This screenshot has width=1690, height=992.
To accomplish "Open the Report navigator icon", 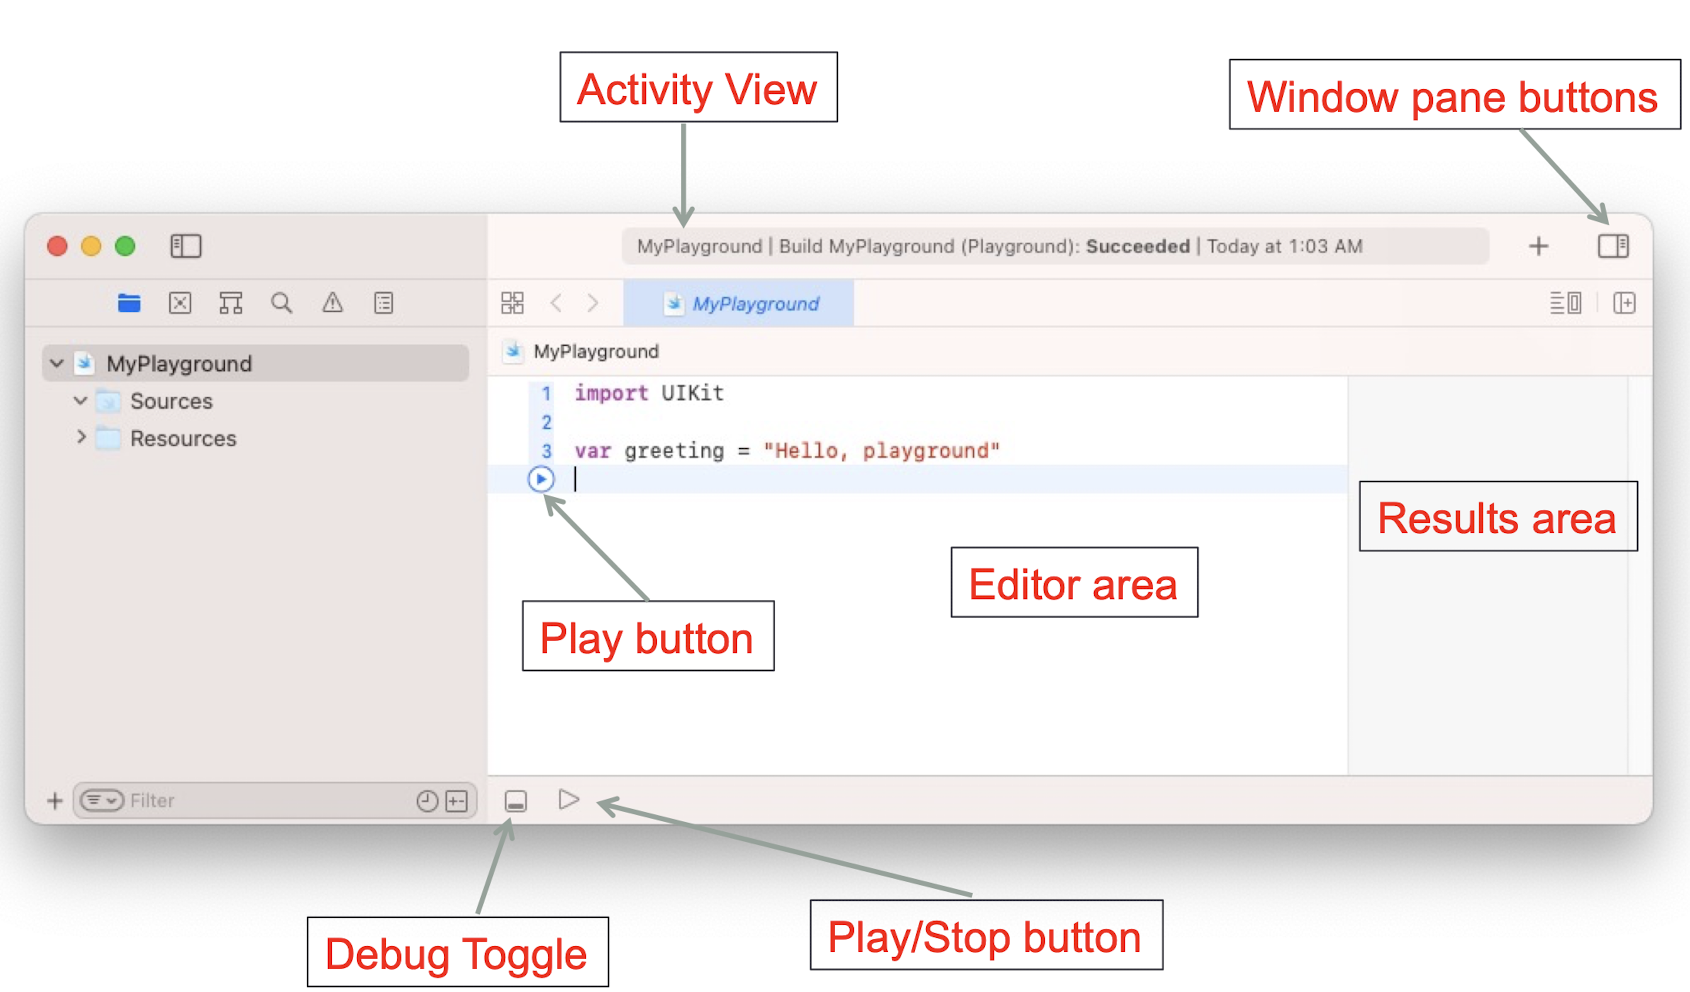I will click(x=384, y=303).
